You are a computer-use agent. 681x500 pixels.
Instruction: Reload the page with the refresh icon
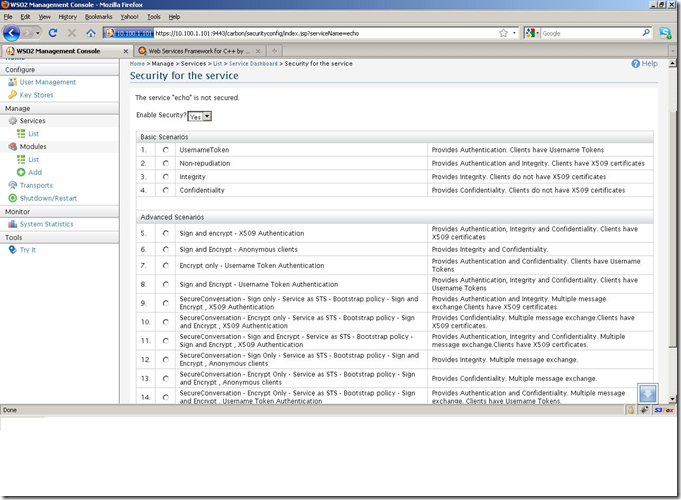(53, 33)
